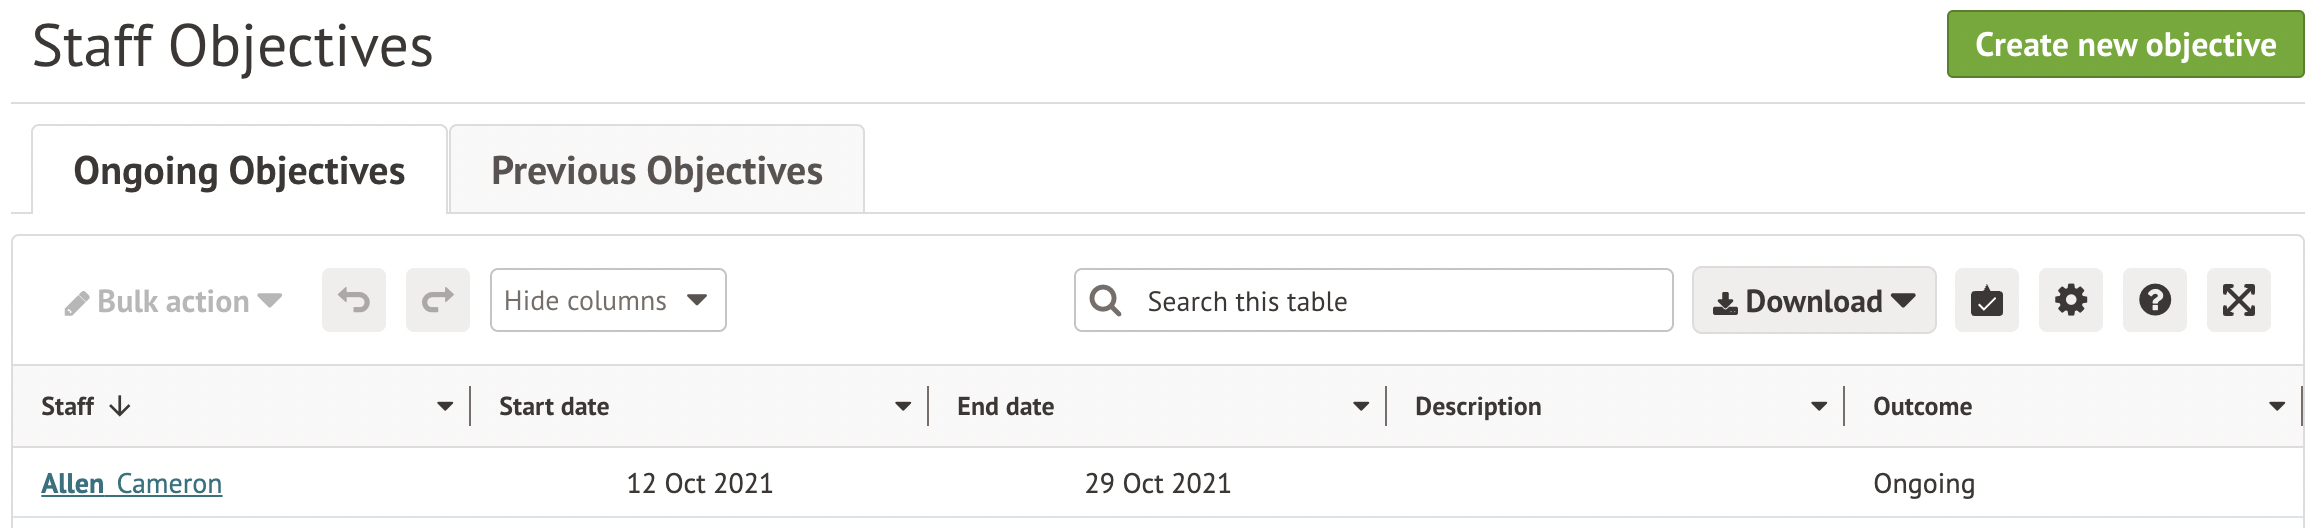This screenshot has width=2314, height=528.
Task: Open the Bulk action dropdown
Action: pyautogui.click(x=173, y=301)
